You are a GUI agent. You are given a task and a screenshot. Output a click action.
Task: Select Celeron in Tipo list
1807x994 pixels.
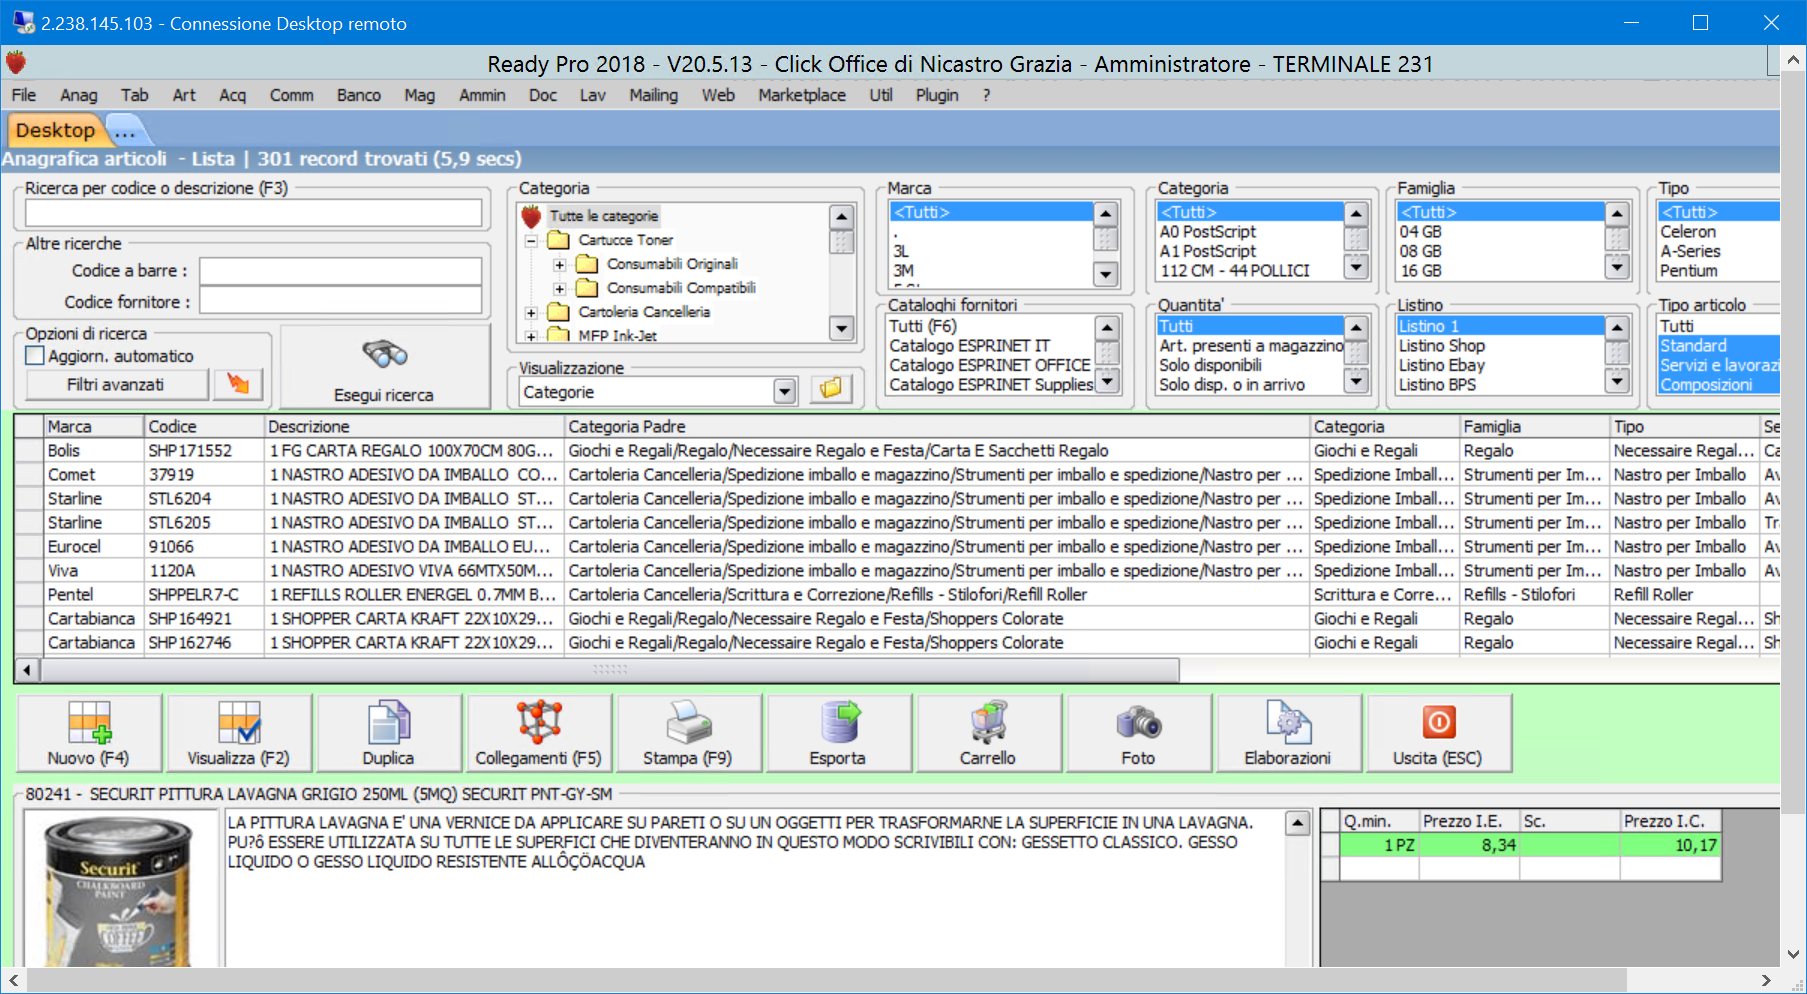coord(1688,231)
